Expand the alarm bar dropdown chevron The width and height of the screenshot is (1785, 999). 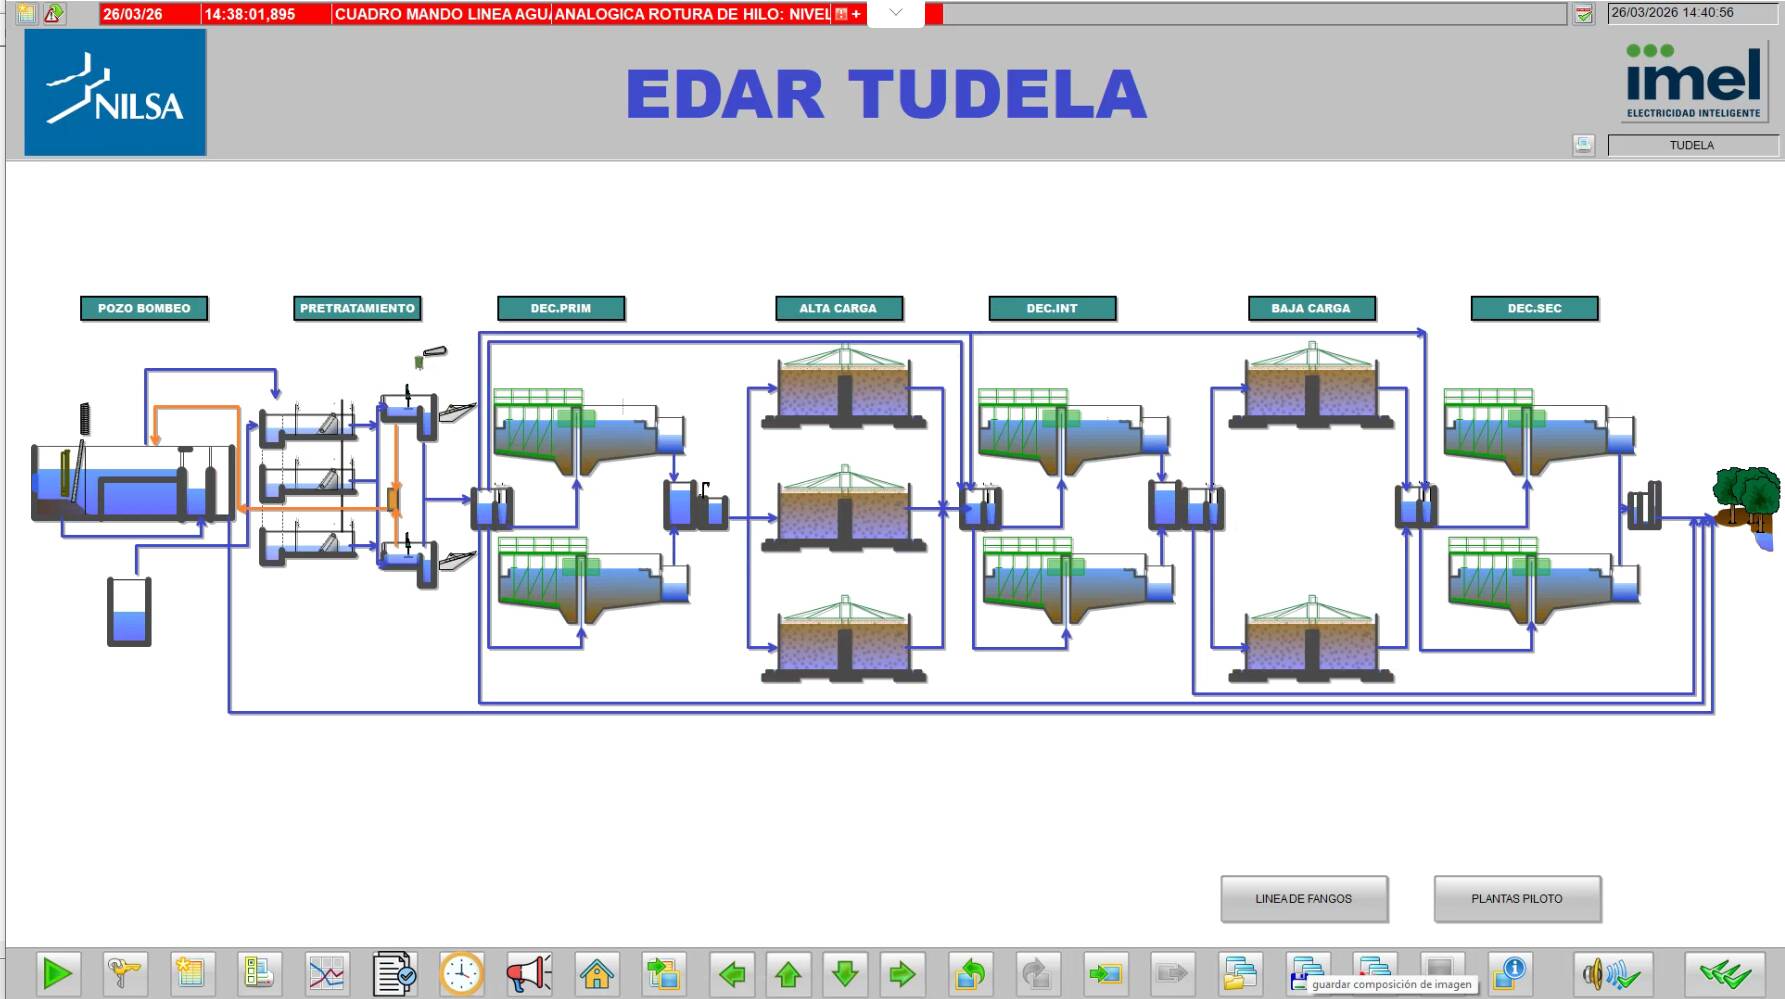[896, 13]
